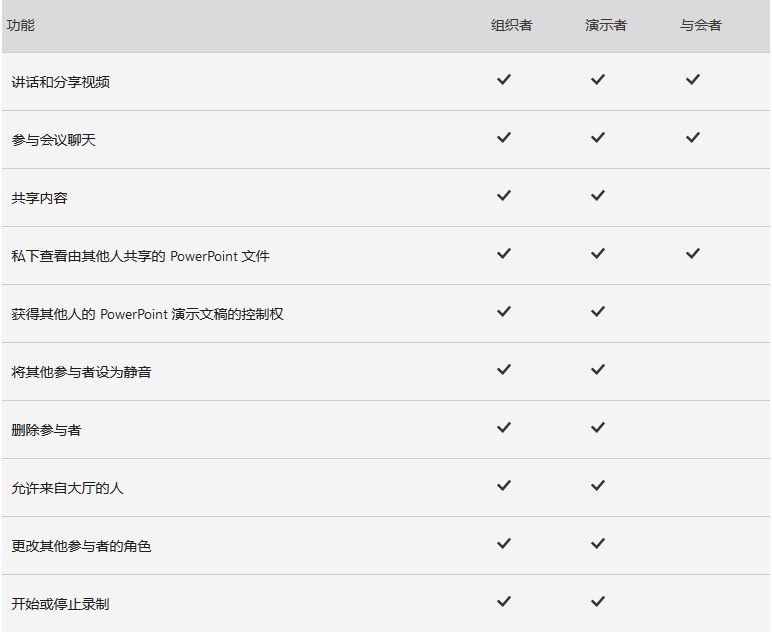Click attendee checkmark for 讲话和分享视频
The width and height of the screenshot is (772, 632).
coord(693,79)
